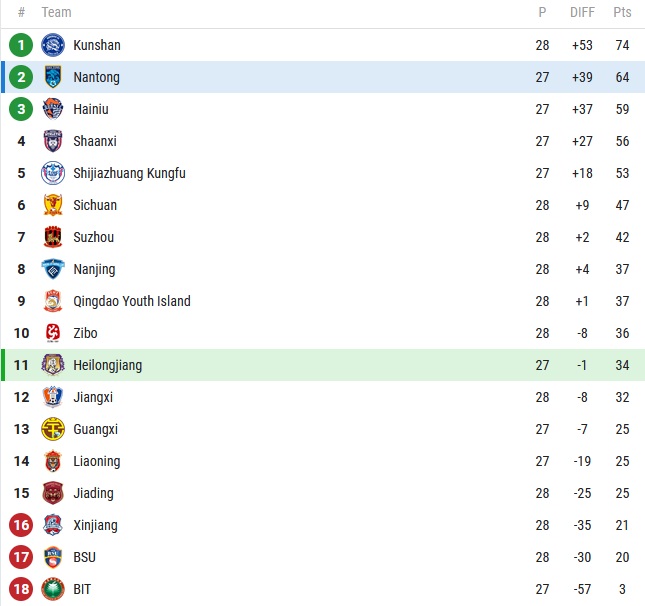
Task: Open the Hainiu team badge
Action: click(53, 109)
